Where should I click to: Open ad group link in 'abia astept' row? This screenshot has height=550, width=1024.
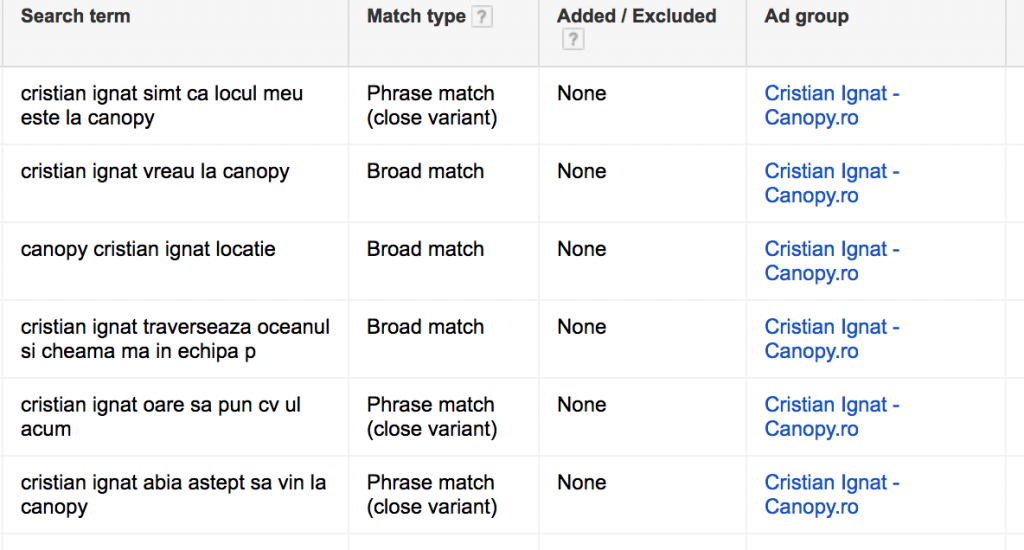(832, 495)
